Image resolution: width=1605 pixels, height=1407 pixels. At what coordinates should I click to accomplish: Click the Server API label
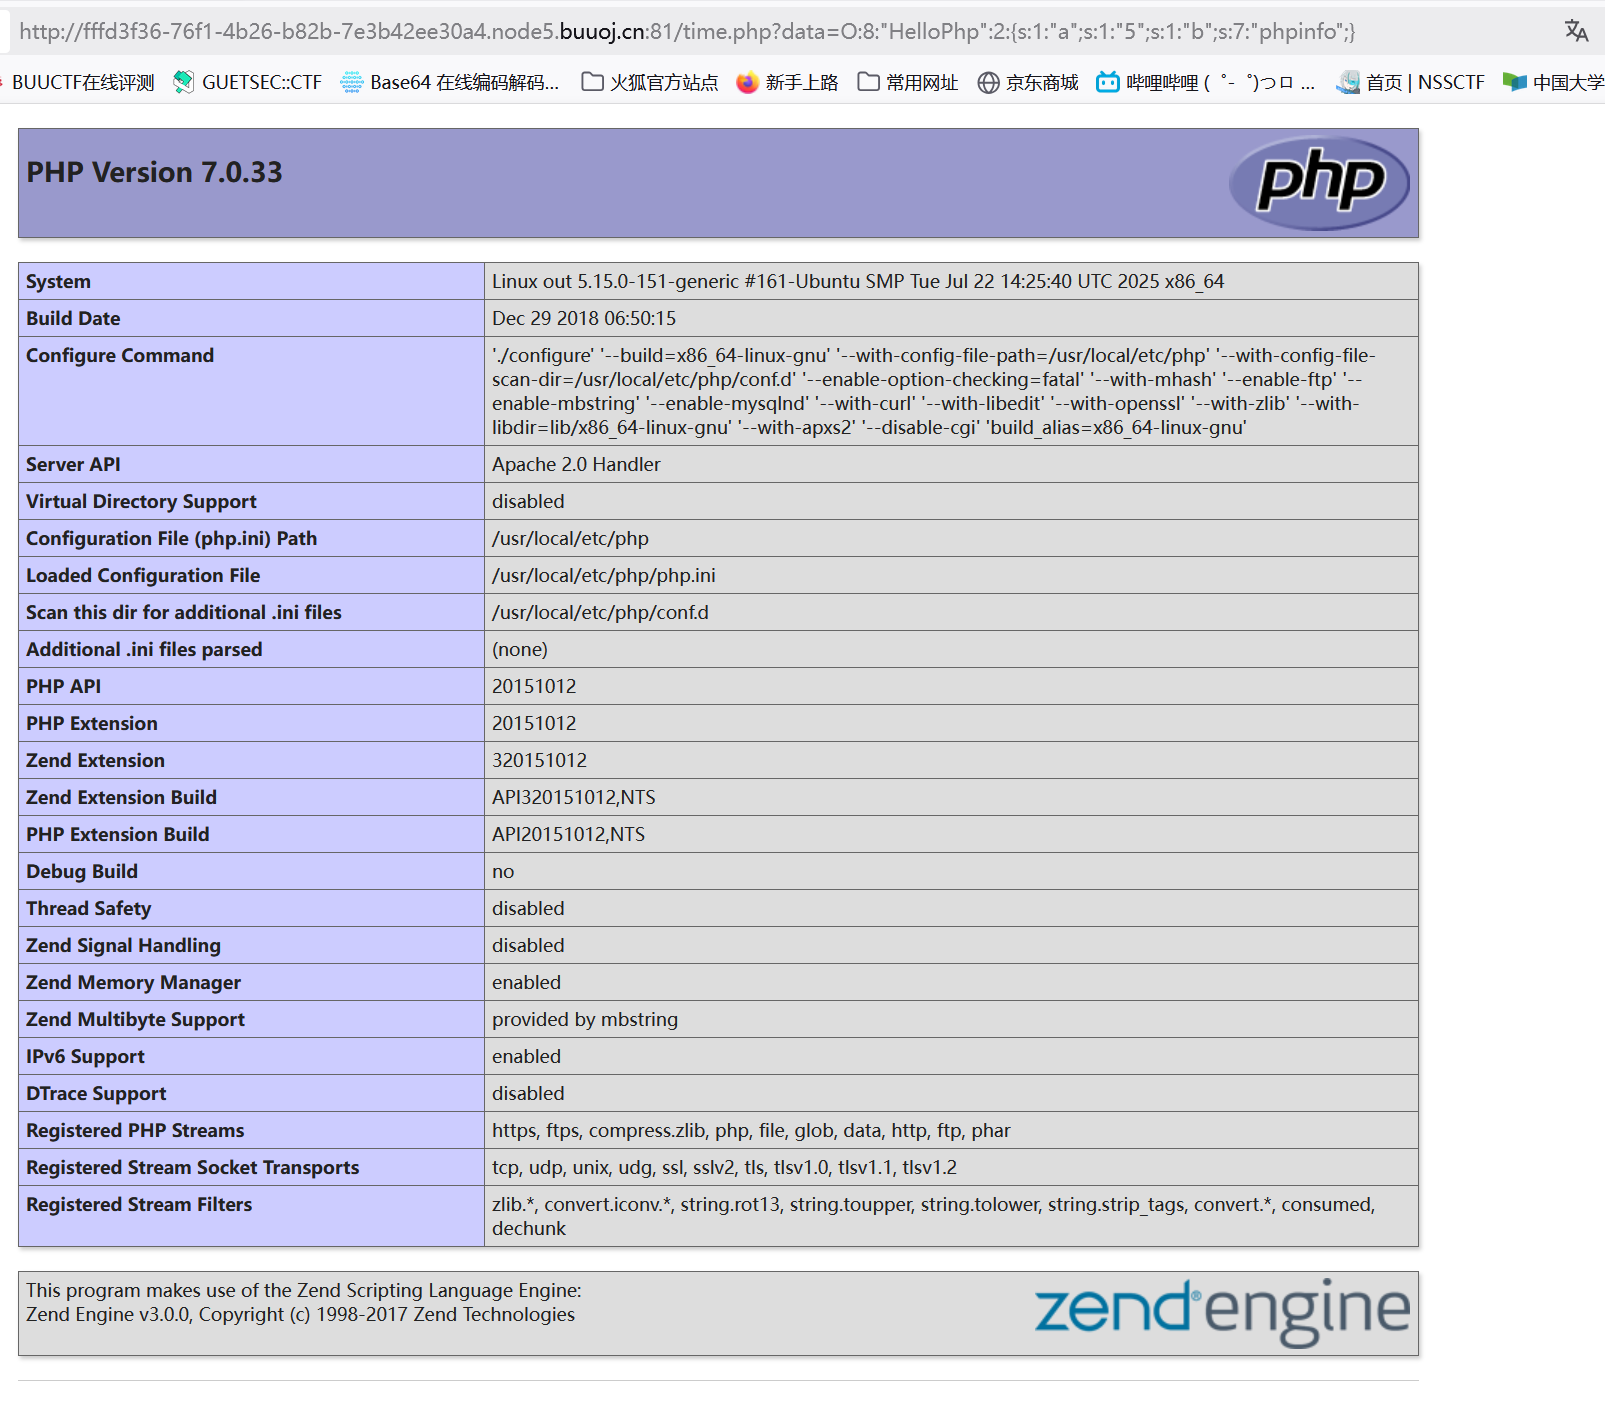[x=73, y=464]
